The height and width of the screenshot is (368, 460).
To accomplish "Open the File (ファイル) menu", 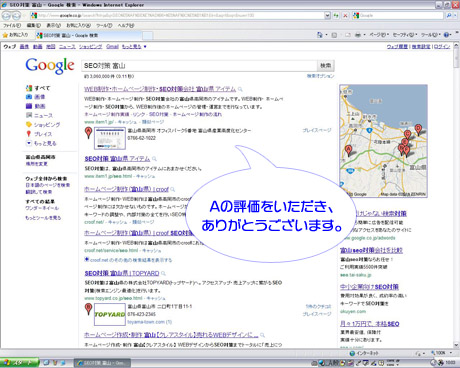I will click(x=12, y=25).
